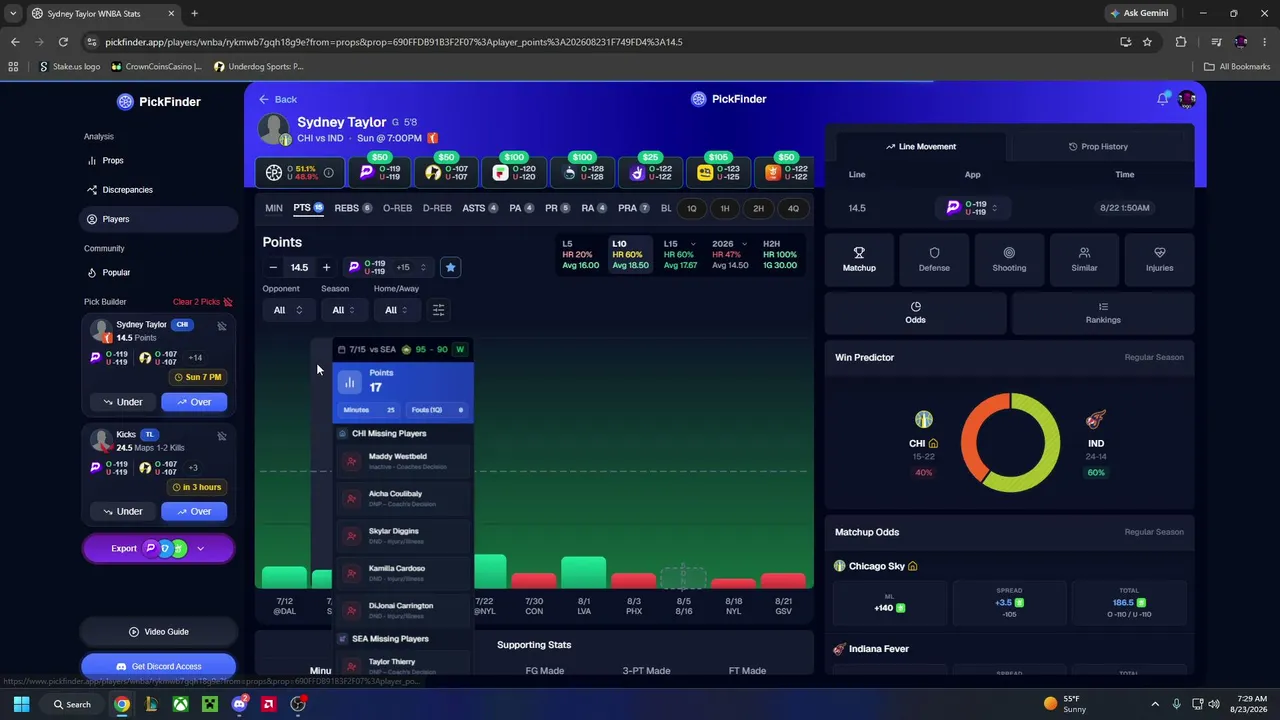Increase the points line with the plus button

click(326, 267)
